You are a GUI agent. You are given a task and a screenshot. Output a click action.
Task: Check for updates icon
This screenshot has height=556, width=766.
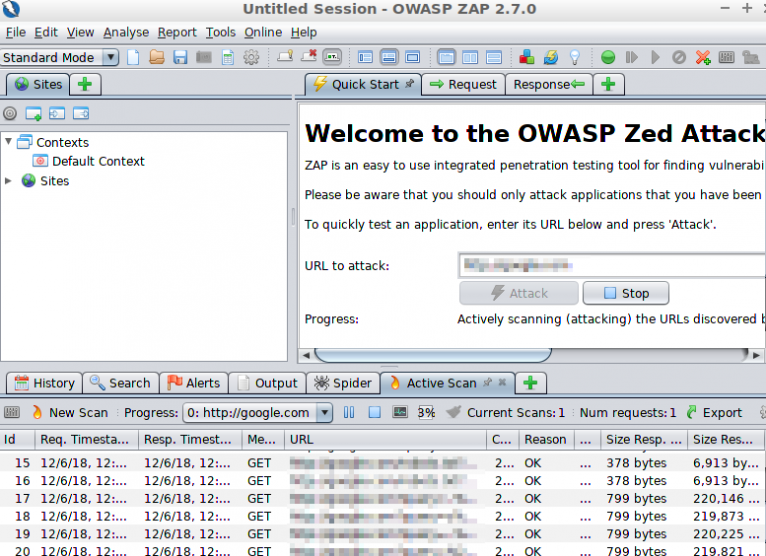(x=551, y=58)
